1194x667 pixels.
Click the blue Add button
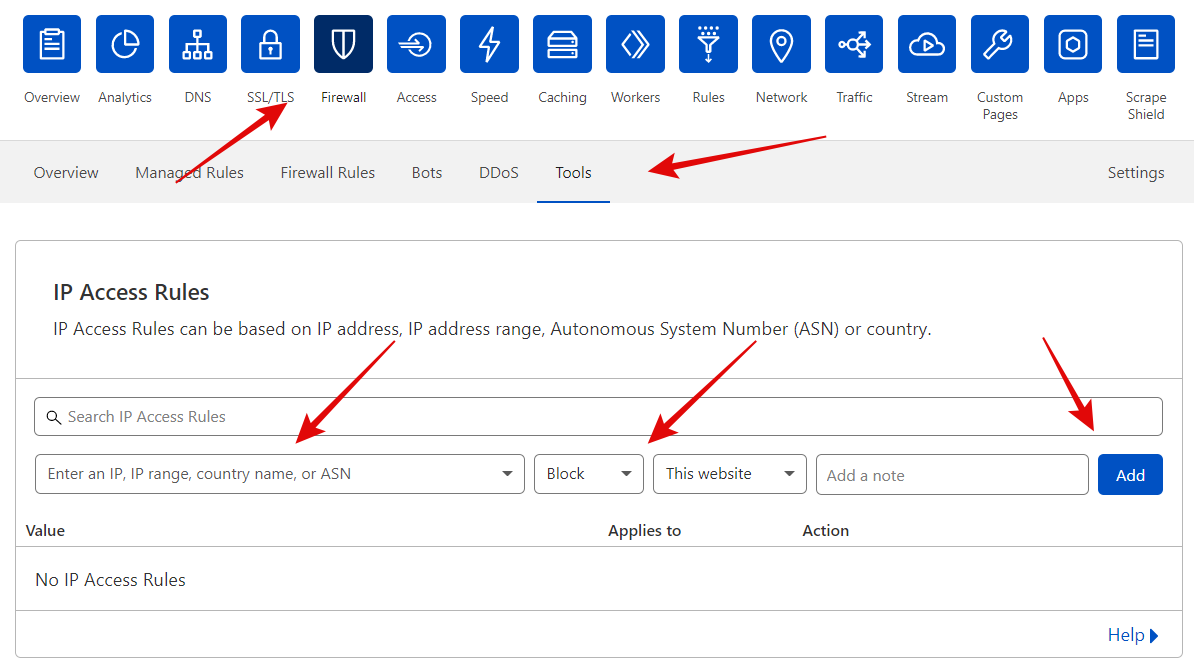click(x=1130, y=475)
